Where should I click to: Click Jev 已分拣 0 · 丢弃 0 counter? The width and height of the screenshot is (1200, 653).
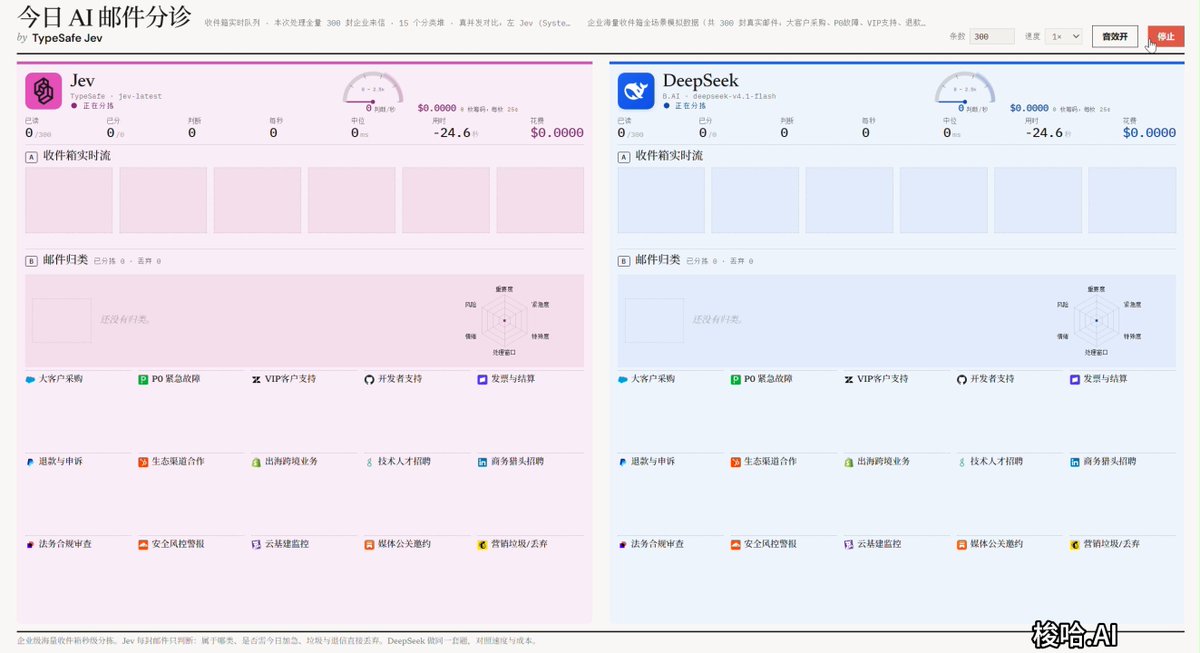coord(127,261)
